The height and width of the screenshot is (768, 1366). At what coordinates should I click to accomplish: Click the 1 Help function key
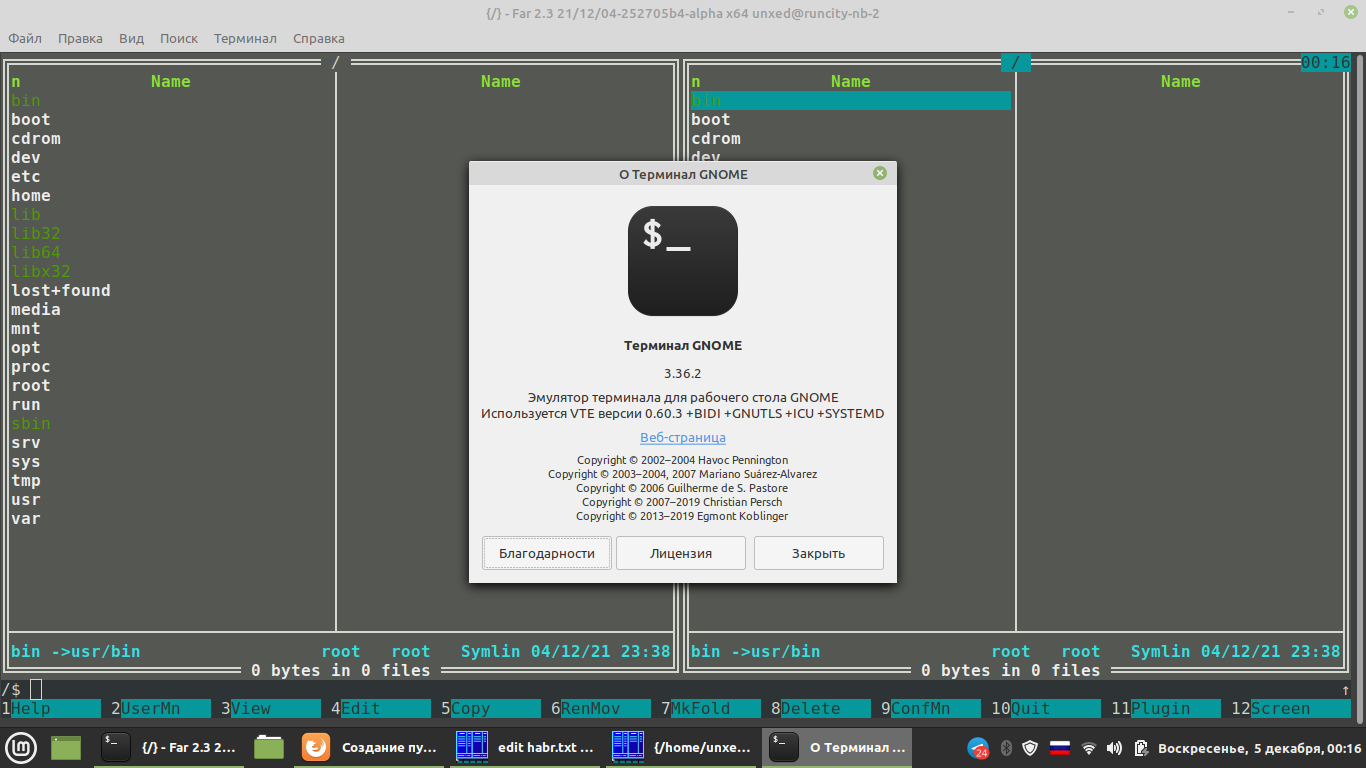[x=51, y=708]
